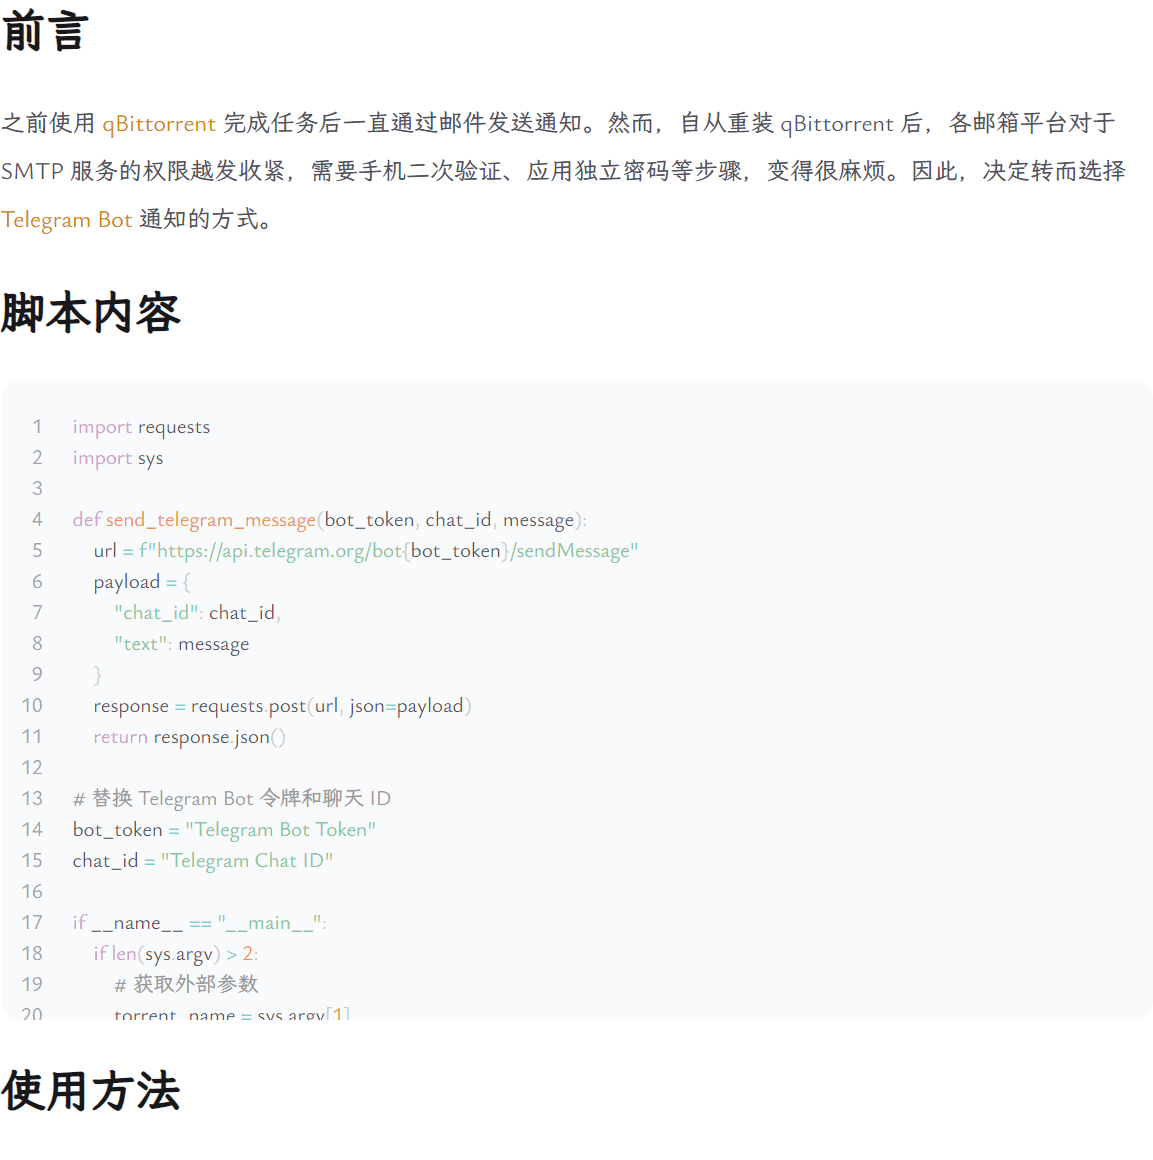
Task: Click the 获取外部参数 comment line
Action: [x=186, y=984]
